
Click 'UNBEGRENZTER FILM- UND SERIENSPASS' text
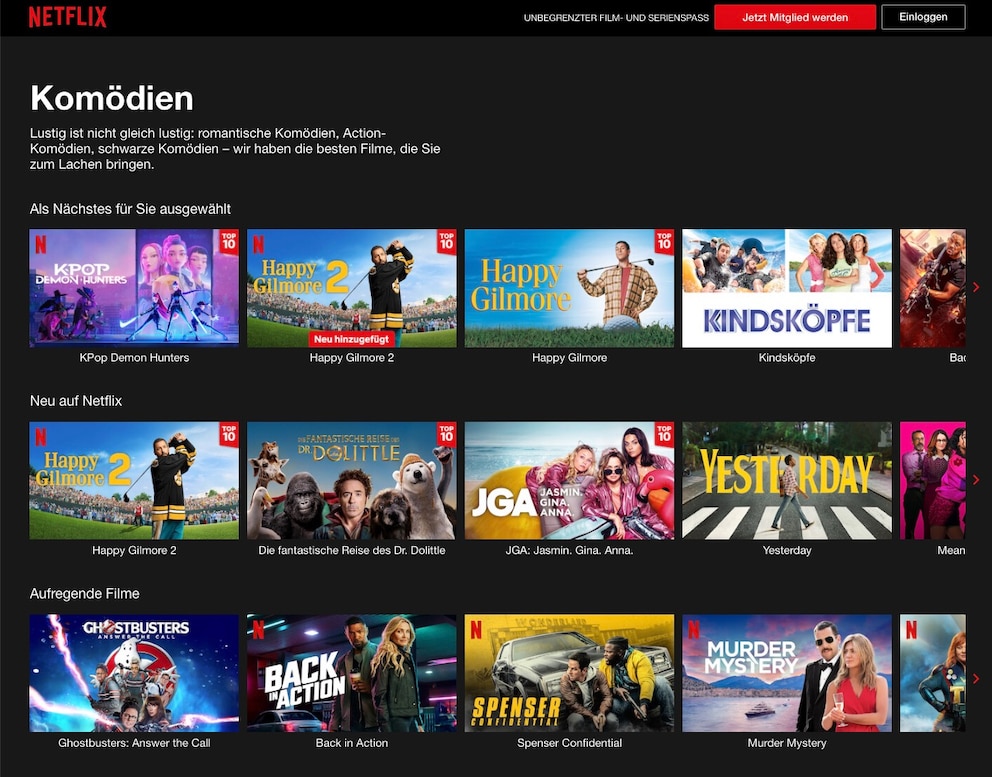point(616,18)
